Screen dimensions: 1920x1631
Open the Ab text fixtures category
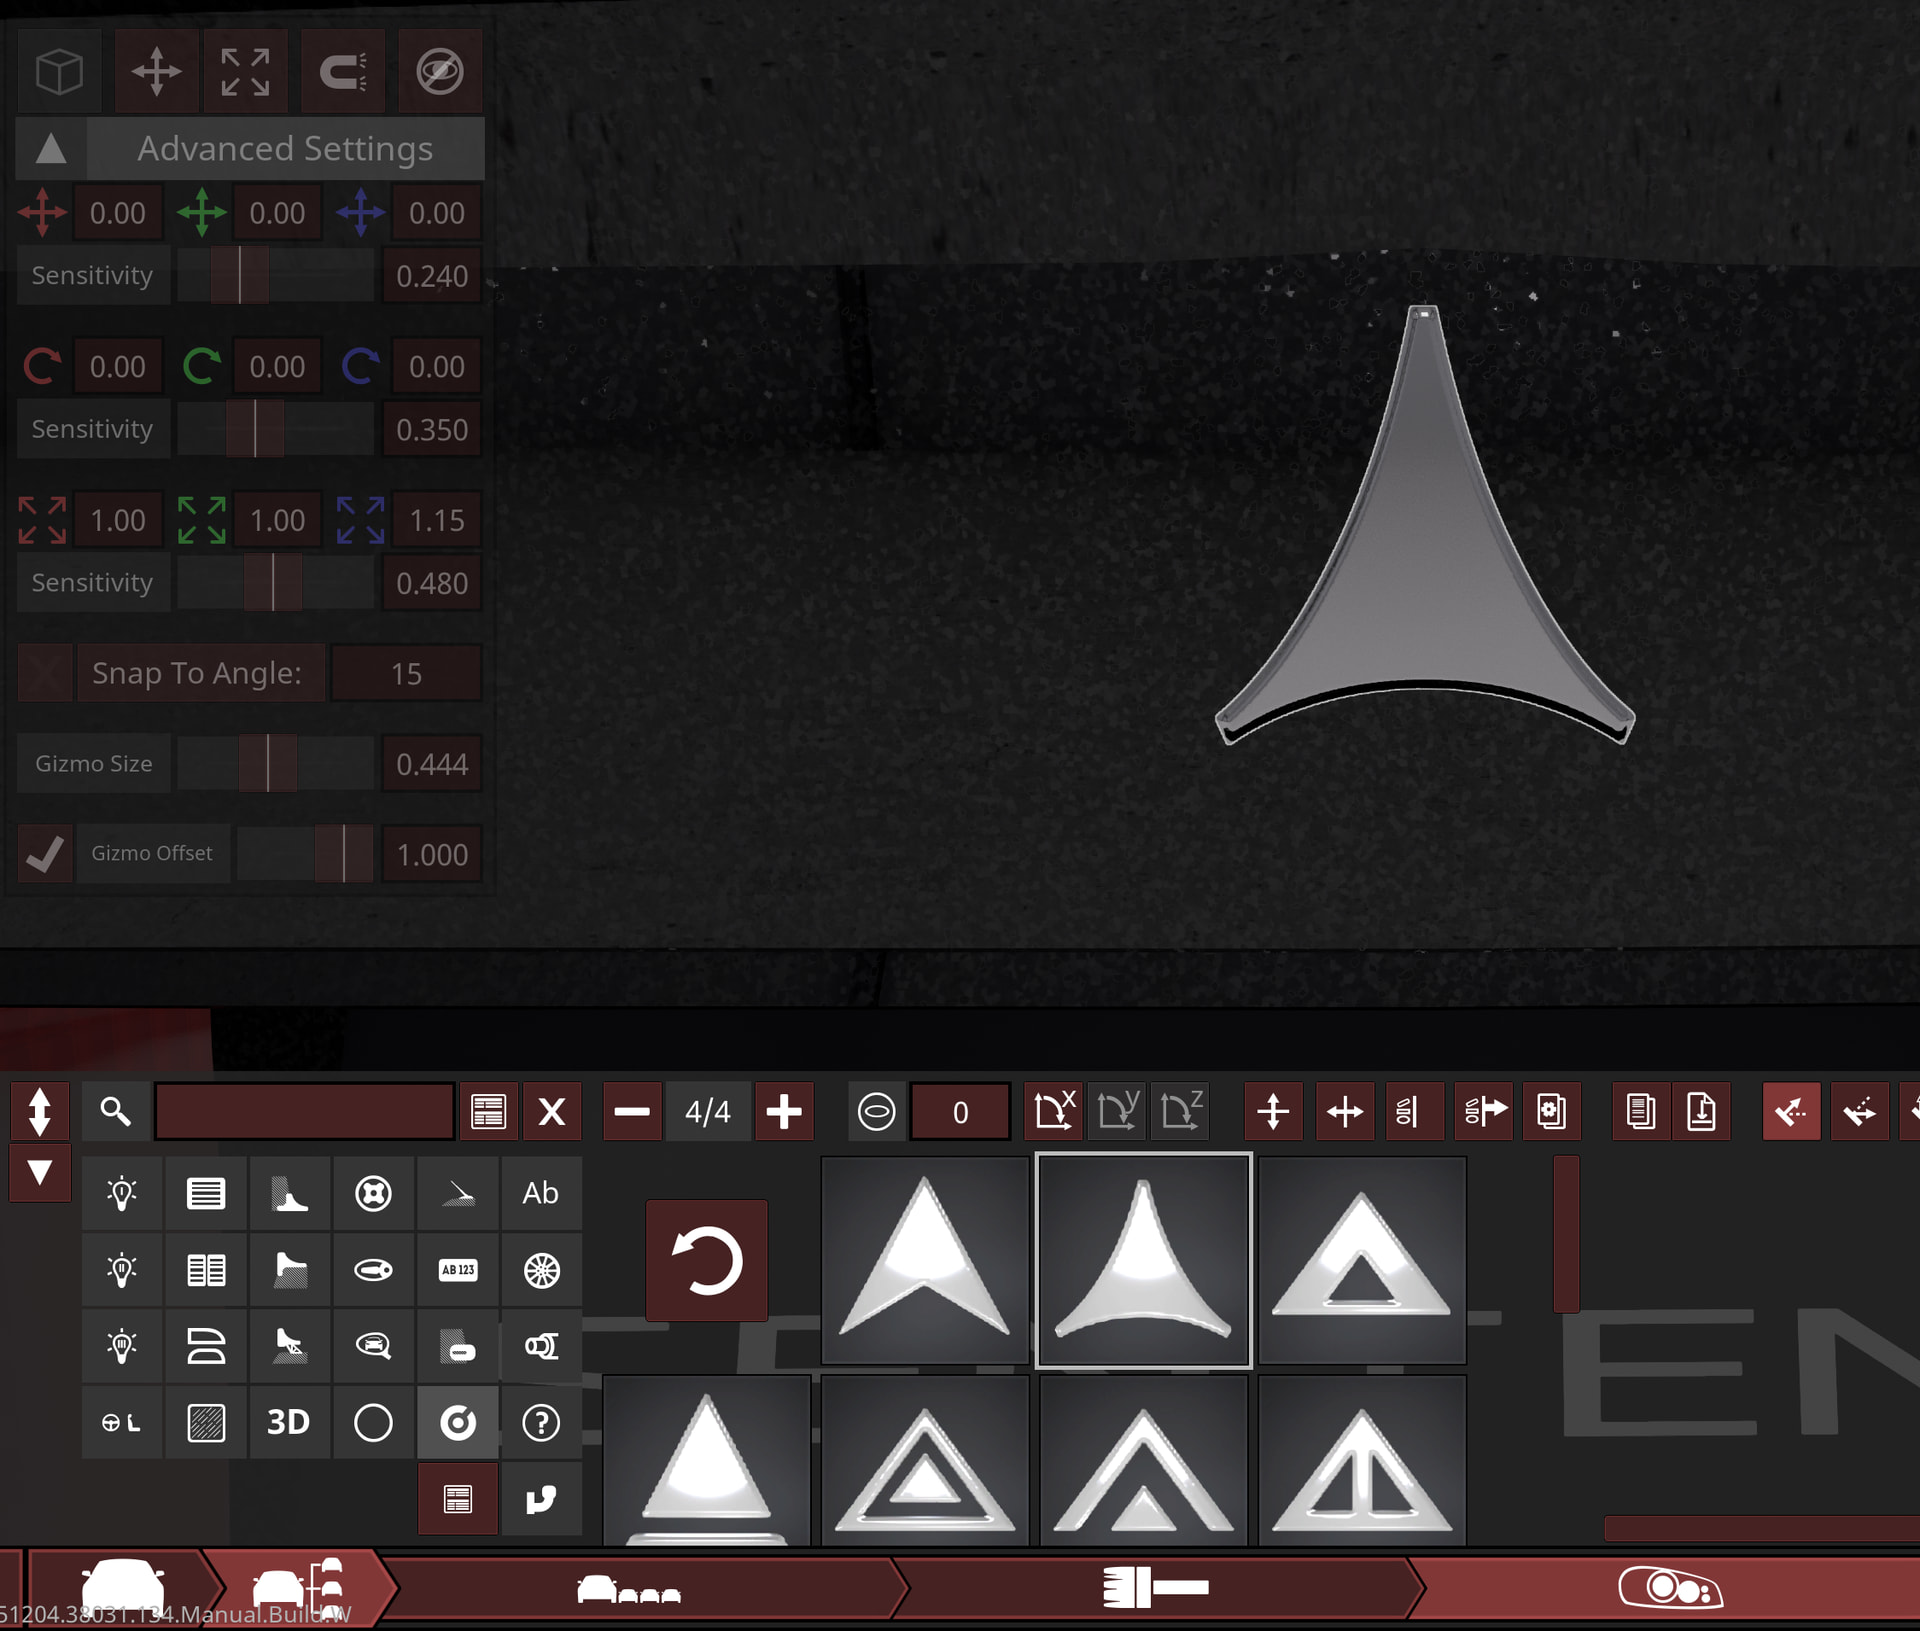(x=541, y=1193)
